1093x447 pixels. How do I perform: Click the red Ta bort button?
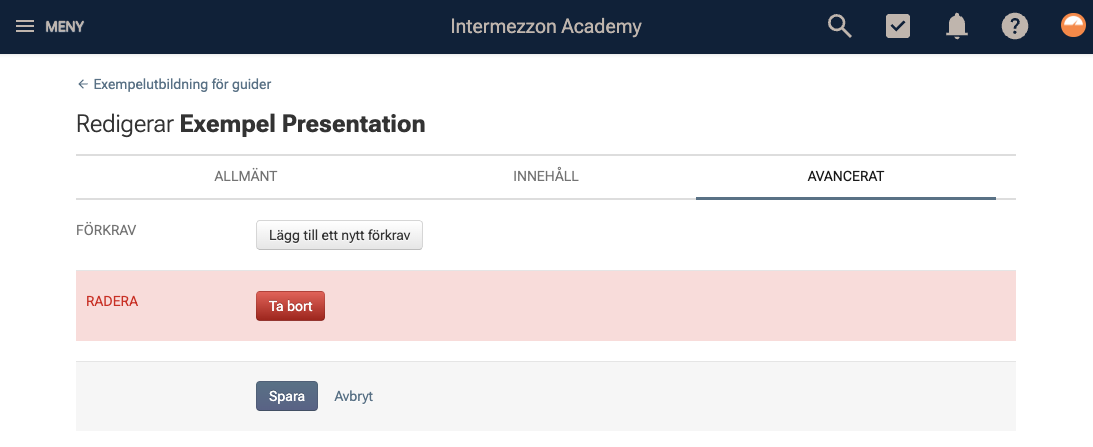click(290, 306)
